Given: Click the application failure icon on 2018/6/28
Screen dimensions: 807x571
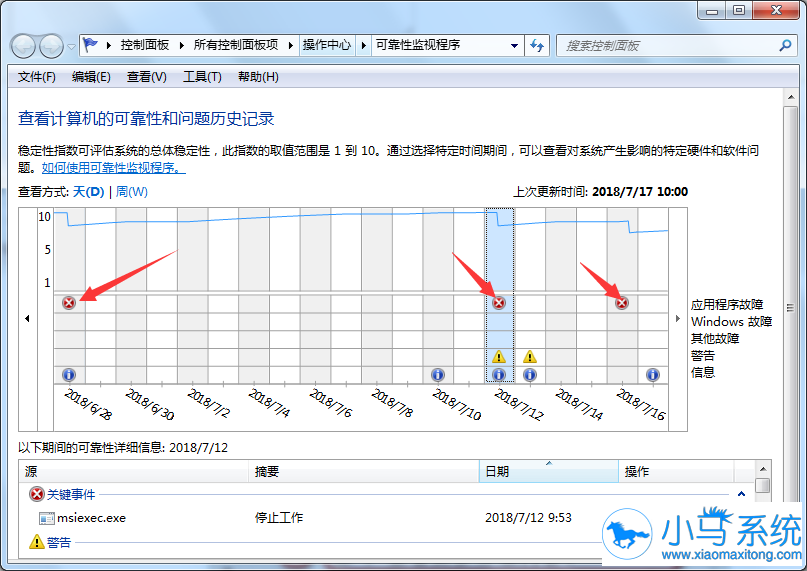Looking at the screenshot, I should tap(69, 303).
